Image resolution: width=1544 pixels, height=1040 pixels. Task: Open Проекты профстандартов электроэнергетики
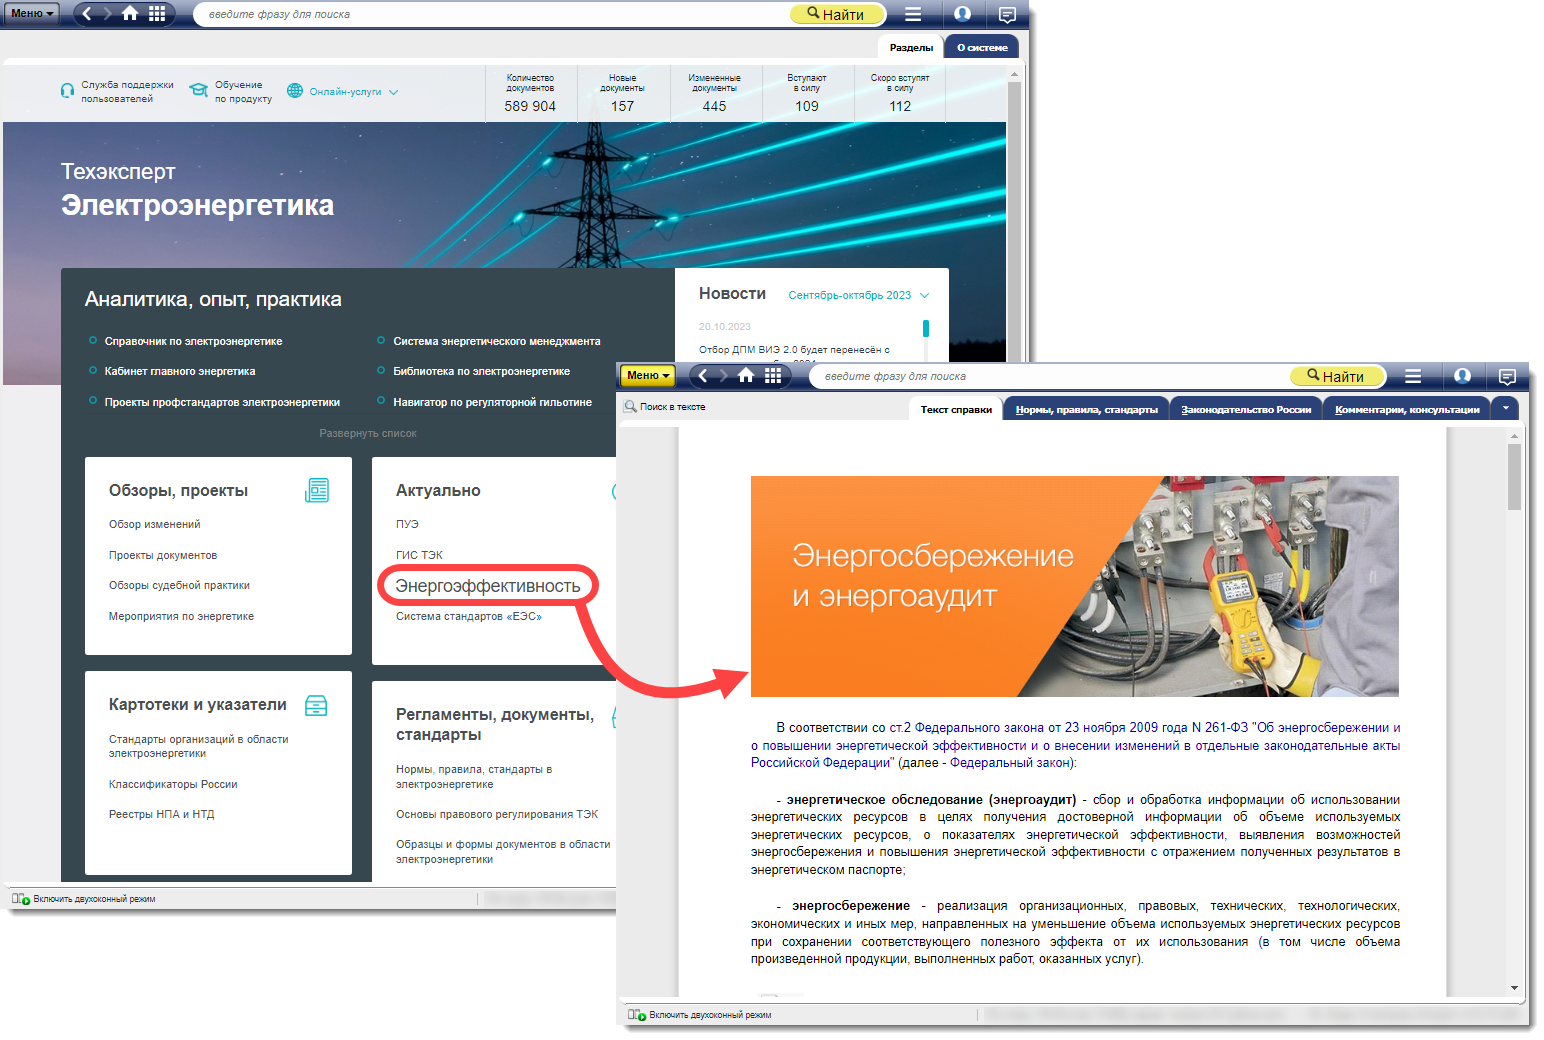pyautogui.click(x=222, y=402)
